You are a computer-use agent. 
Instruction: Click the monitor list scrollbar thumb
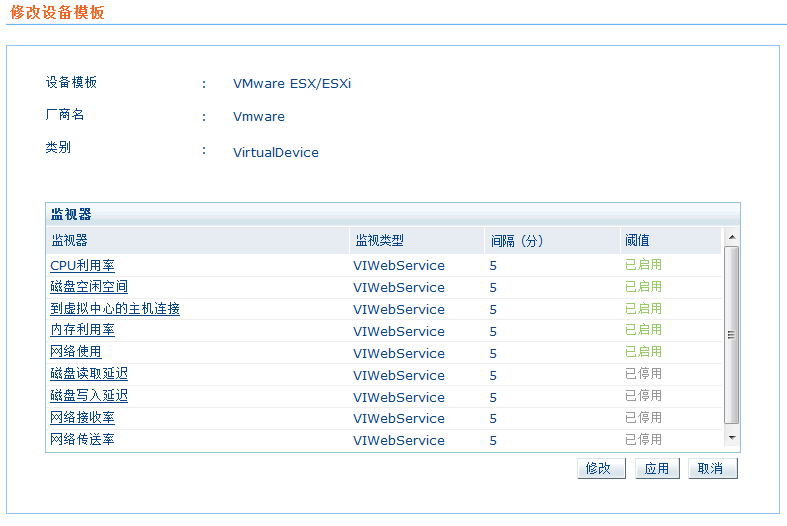coord(731,335)
